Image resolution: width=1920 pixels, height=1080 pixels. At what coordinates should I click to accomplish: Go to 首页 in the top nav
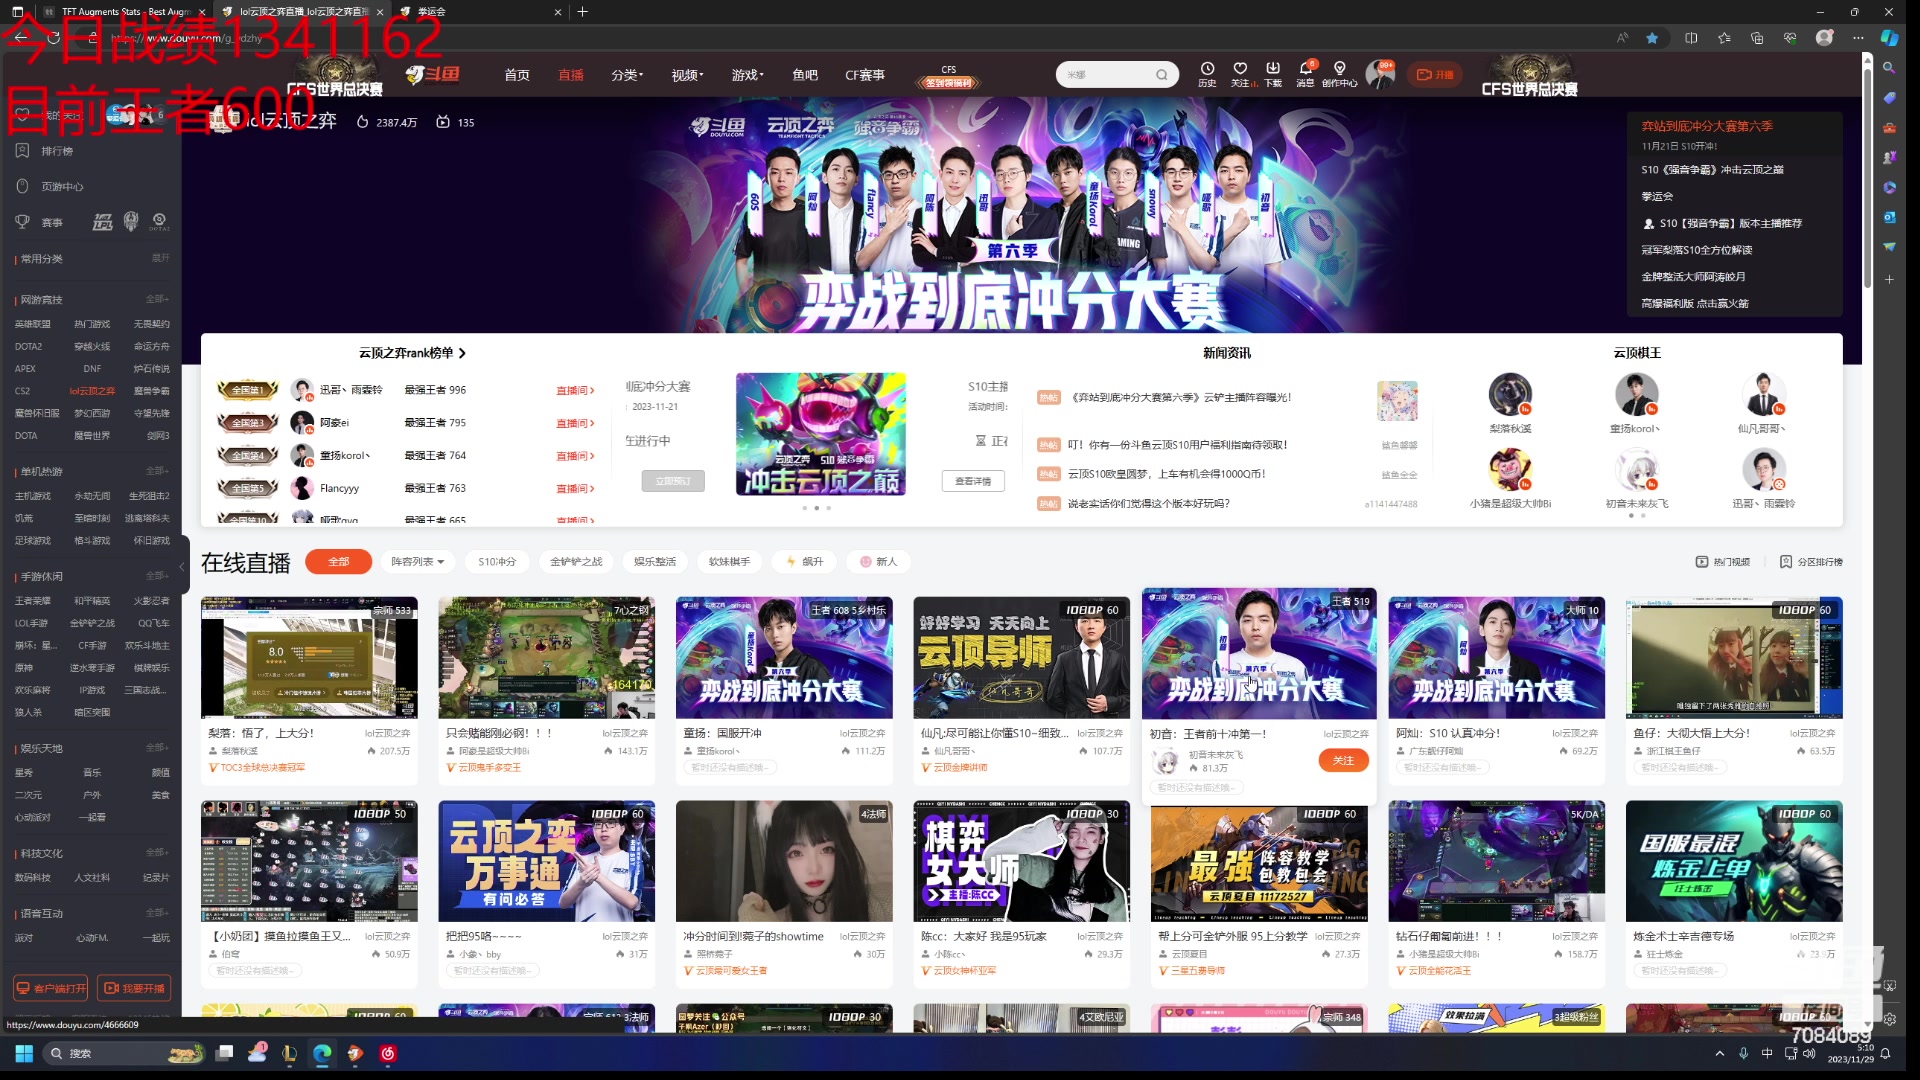point(517,75)
